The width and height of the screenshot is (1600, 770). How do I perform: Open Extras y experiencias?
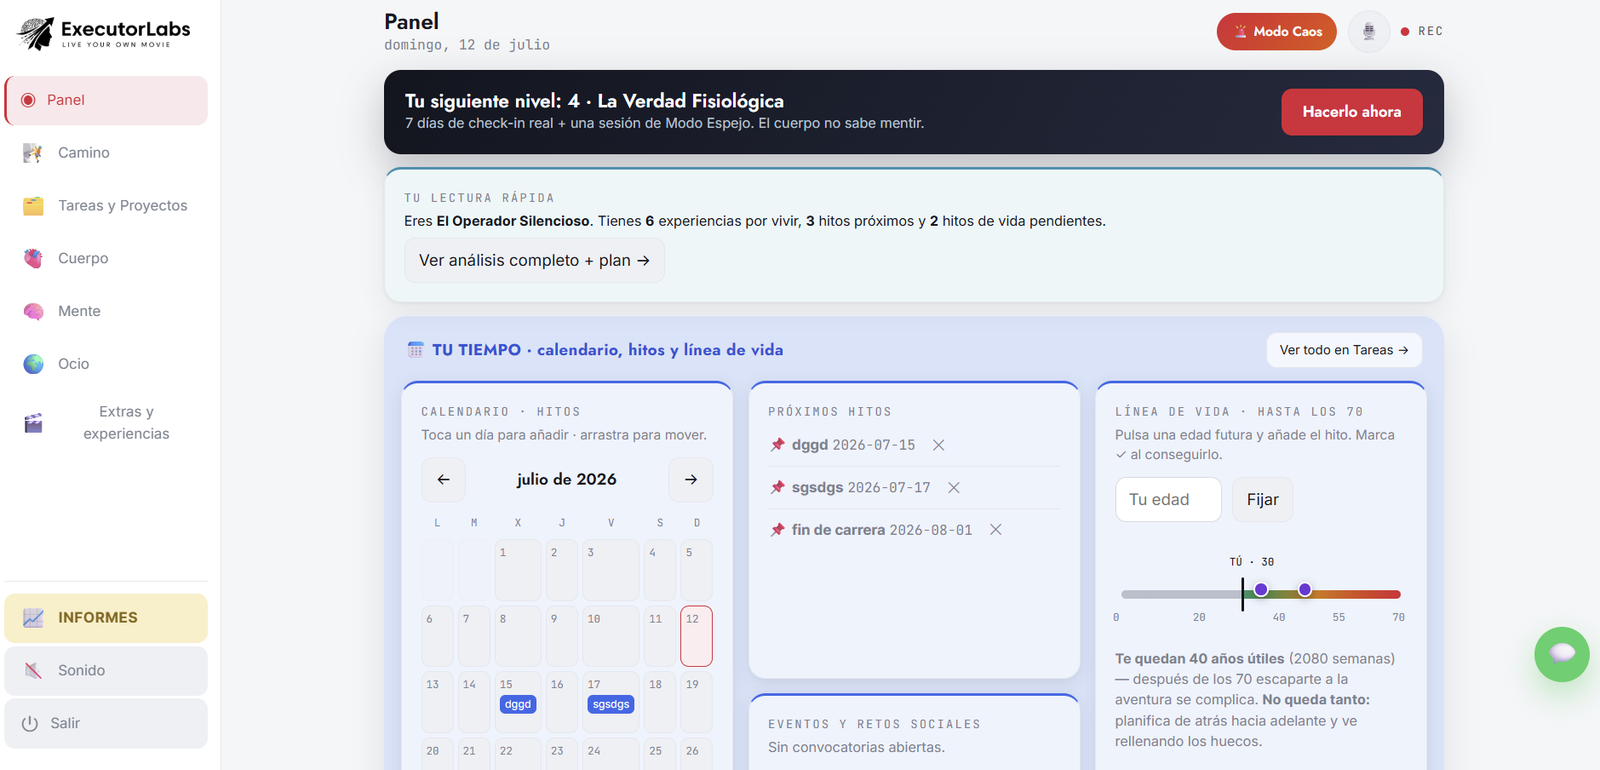tap(106, 423)
